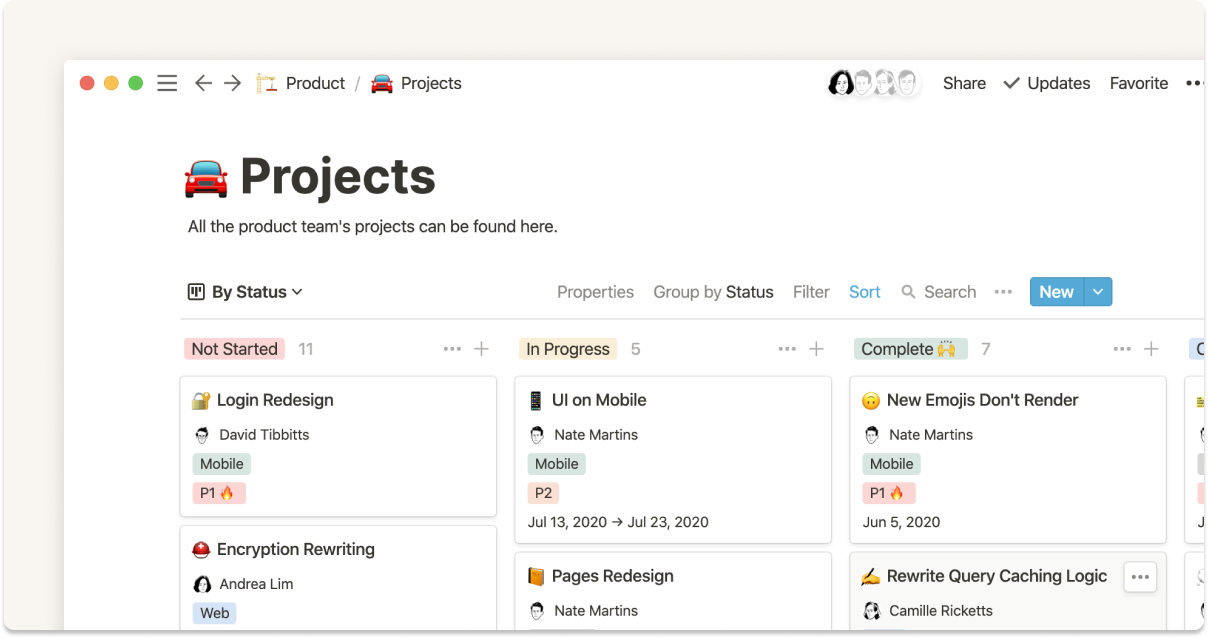Image resolution: width=1208 pixels, height=638 pixels.
Task: Open the Login Redesign card
Action: tap(338, 446)
